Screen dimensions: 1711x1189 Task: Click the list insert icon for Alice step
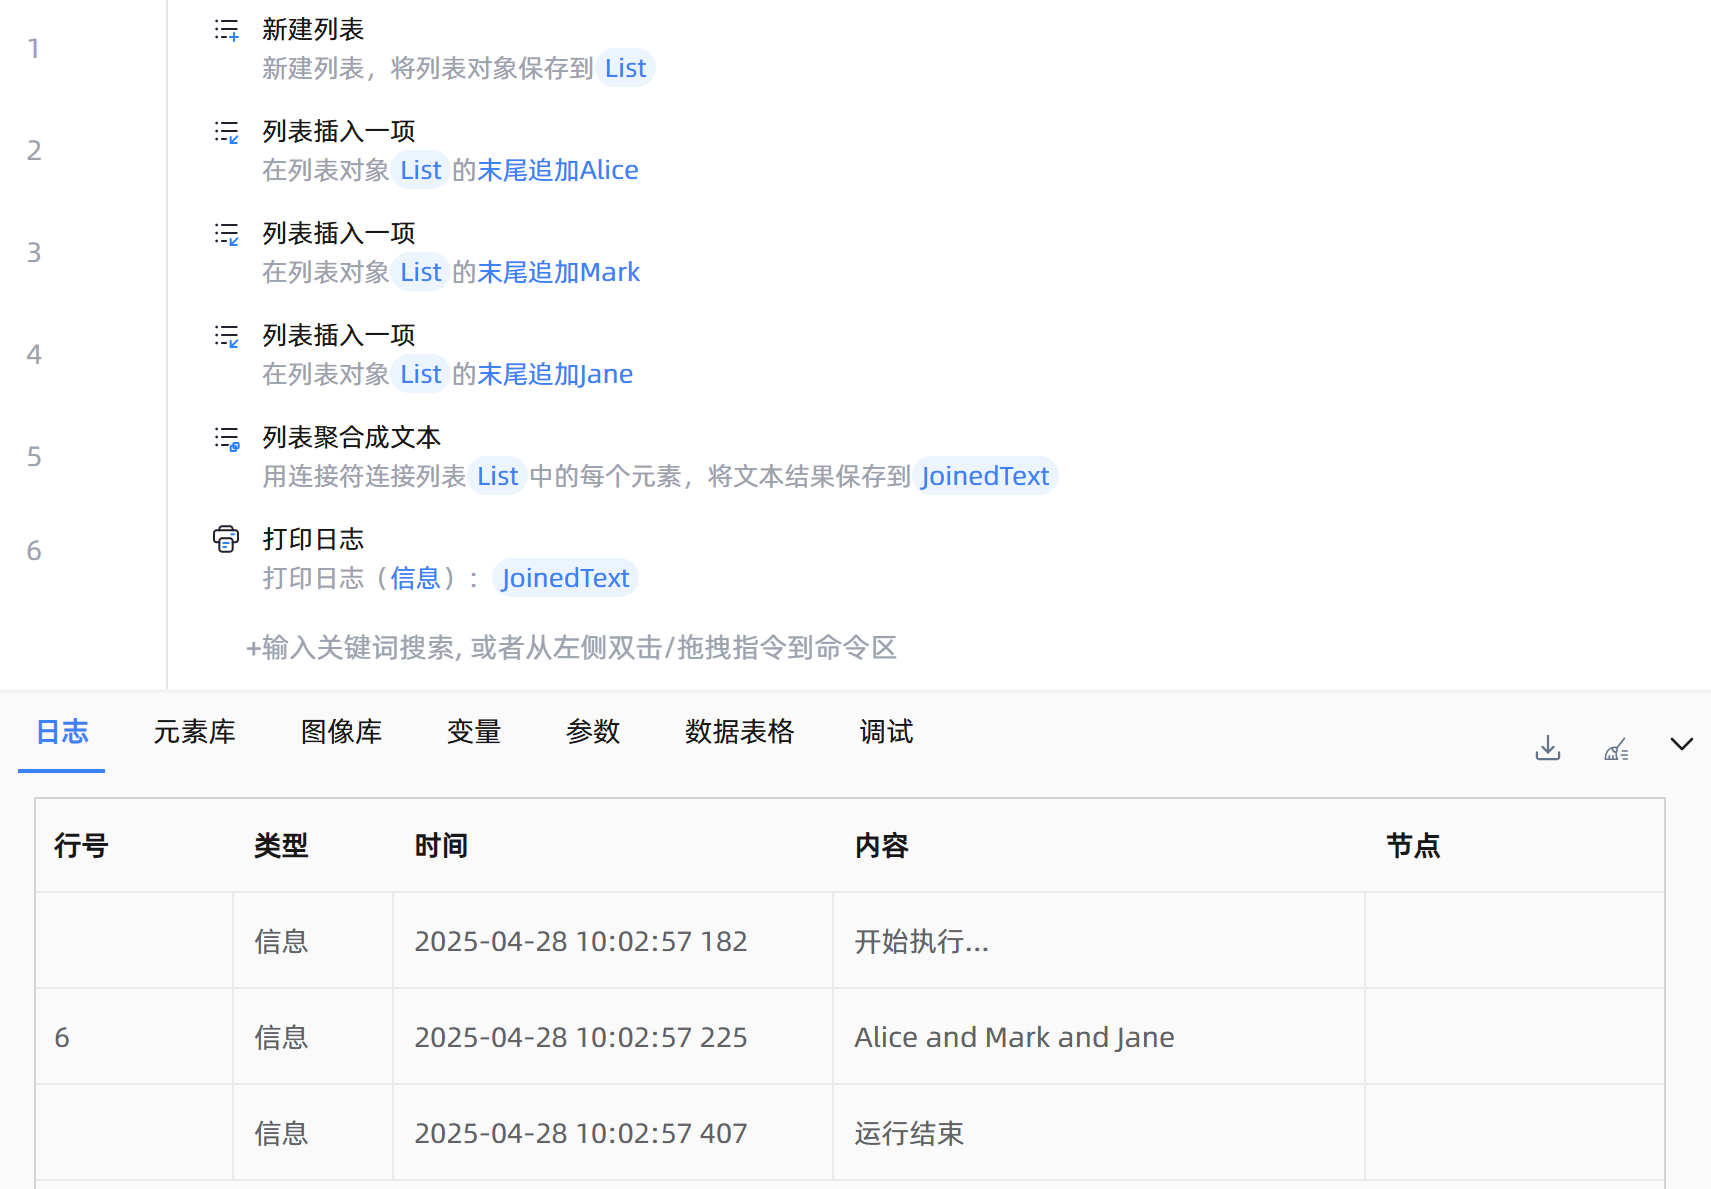point(227,132)
